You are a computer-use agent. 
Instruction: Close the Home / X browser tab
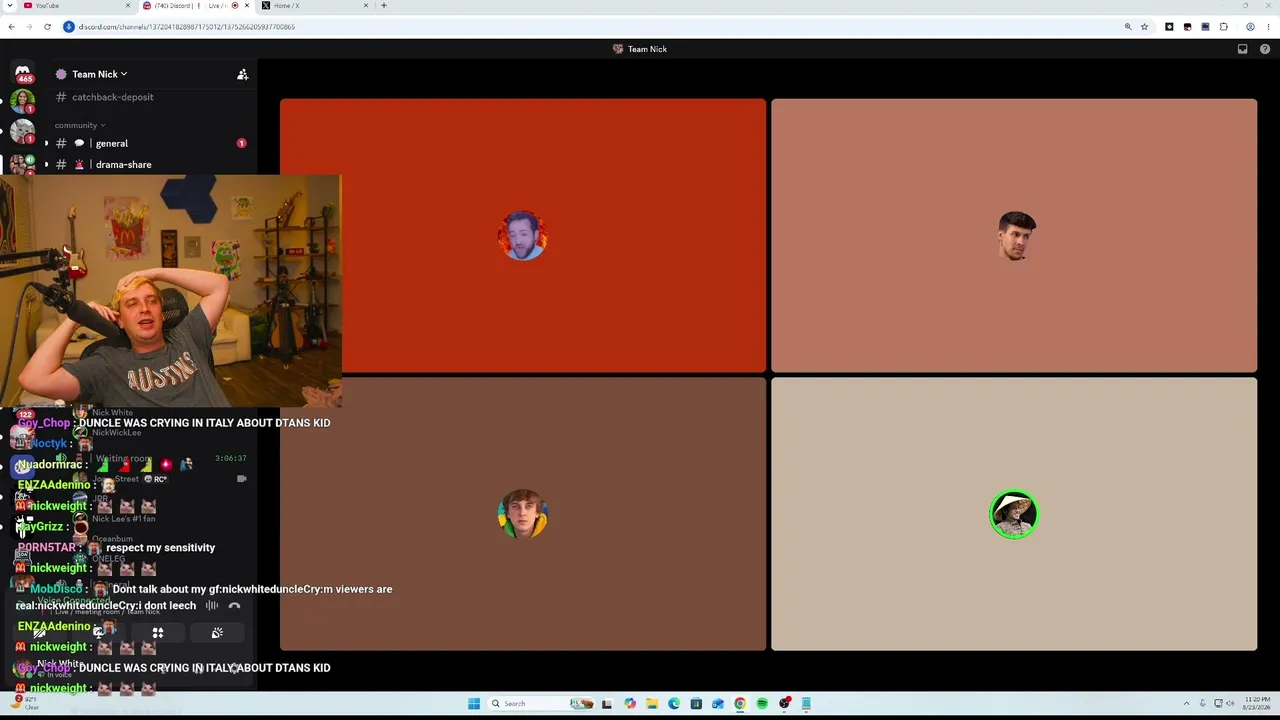(366, 6)
